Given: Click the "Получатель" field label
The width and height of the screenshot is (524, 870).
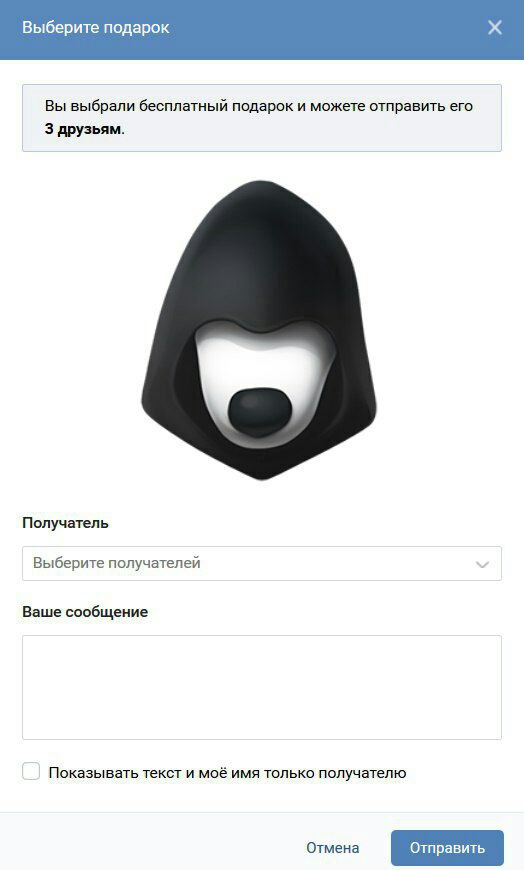Looking at the screenshot, I should pos(65,523).
